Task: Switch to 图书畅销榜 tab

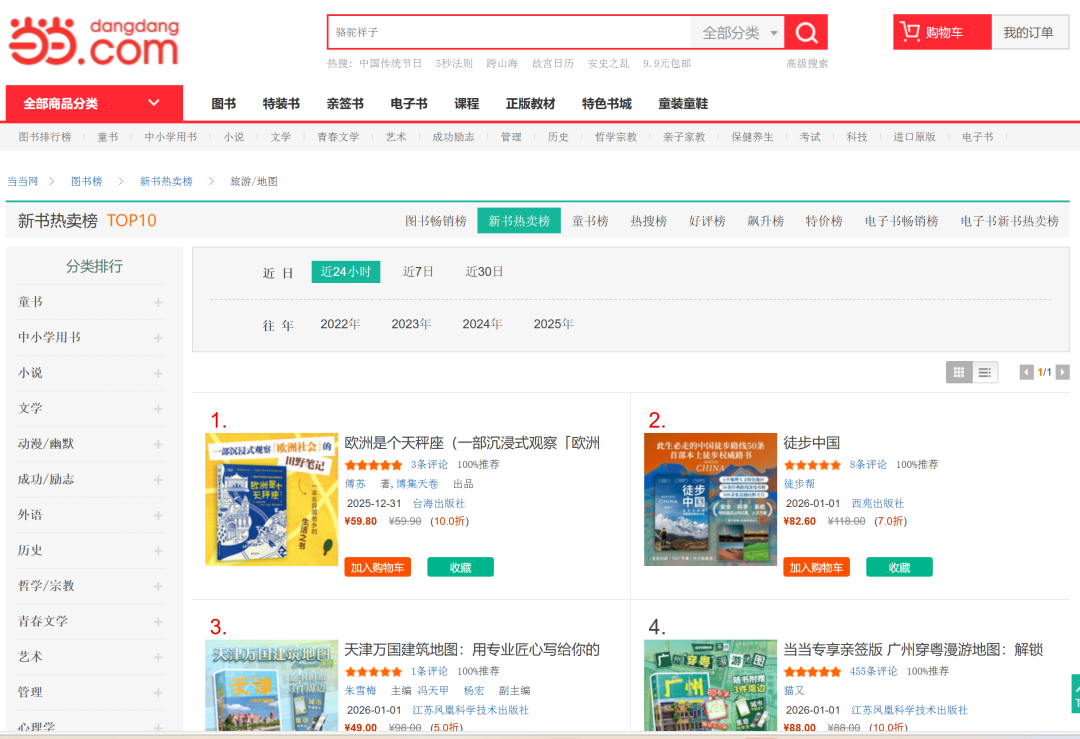Action: point(435,221)
